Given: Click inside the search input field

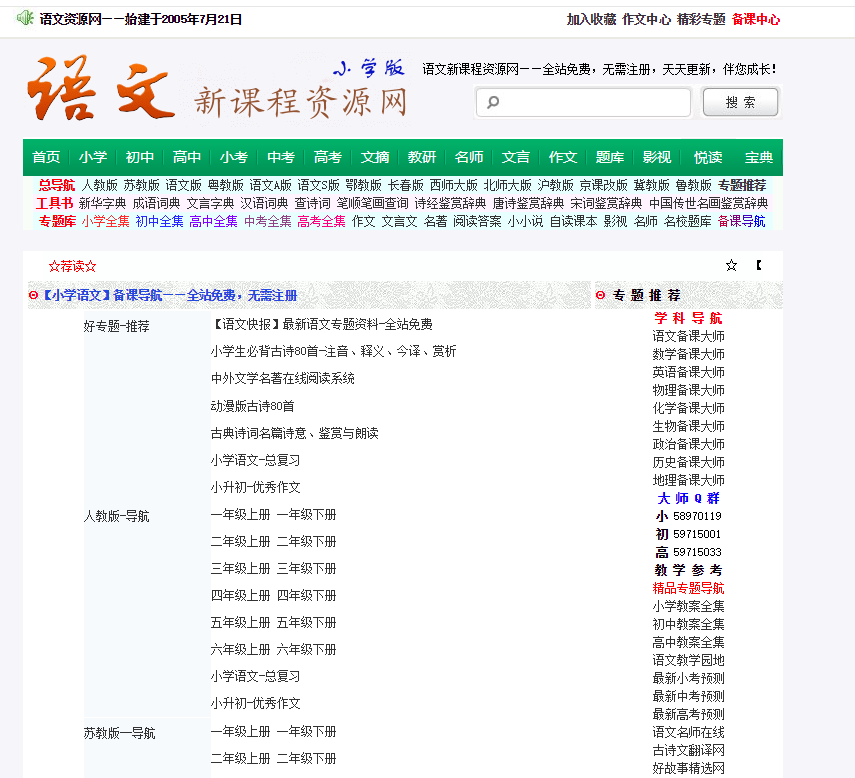Looking at the screenshot, I should point(580,101).
